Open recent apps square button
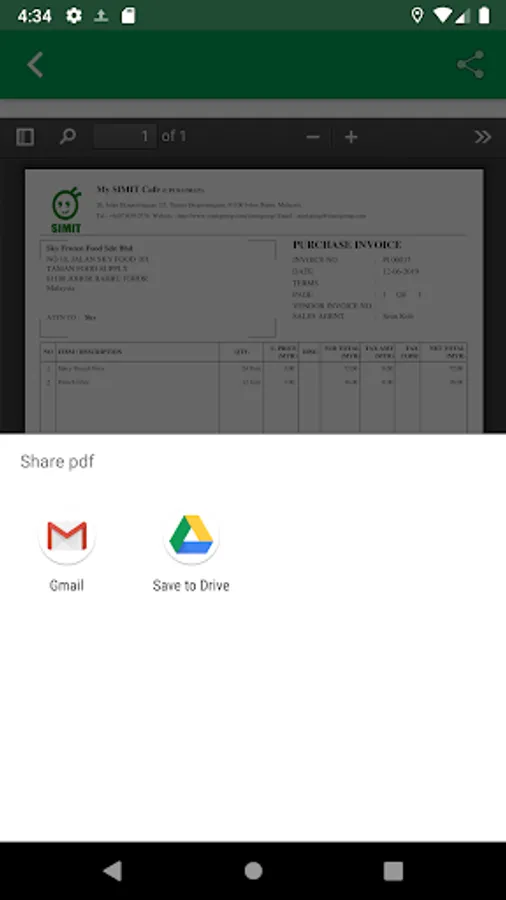This screenshot has height=900, width=506. click(393, 871)
